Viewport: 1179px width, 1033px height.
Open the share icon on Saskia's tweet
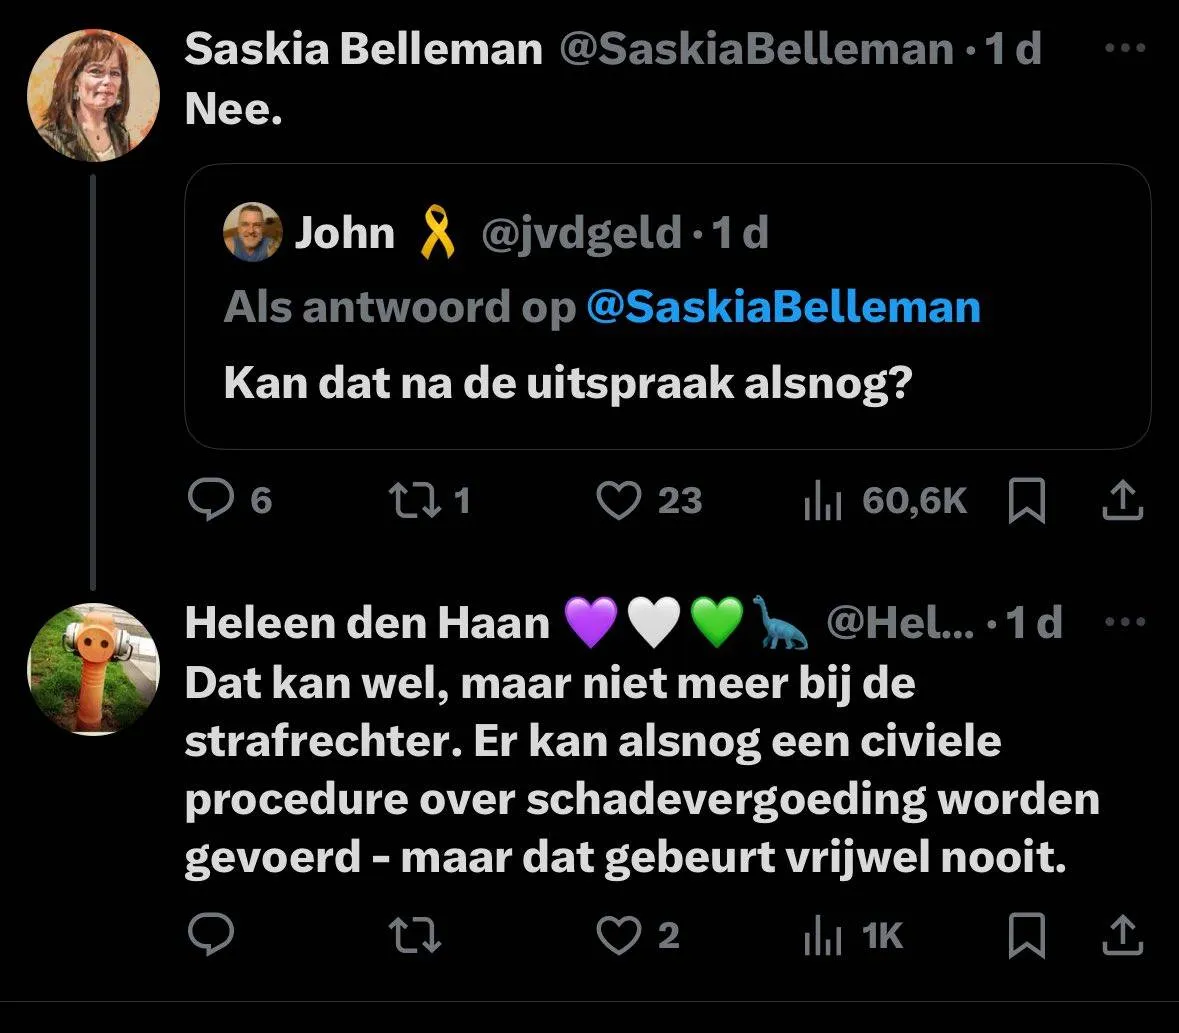[1122, 502]
